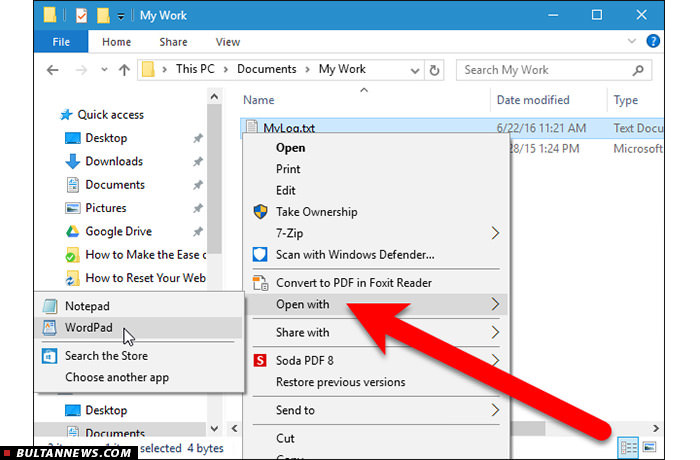Open the file with Notepad

tap(87, 306)
